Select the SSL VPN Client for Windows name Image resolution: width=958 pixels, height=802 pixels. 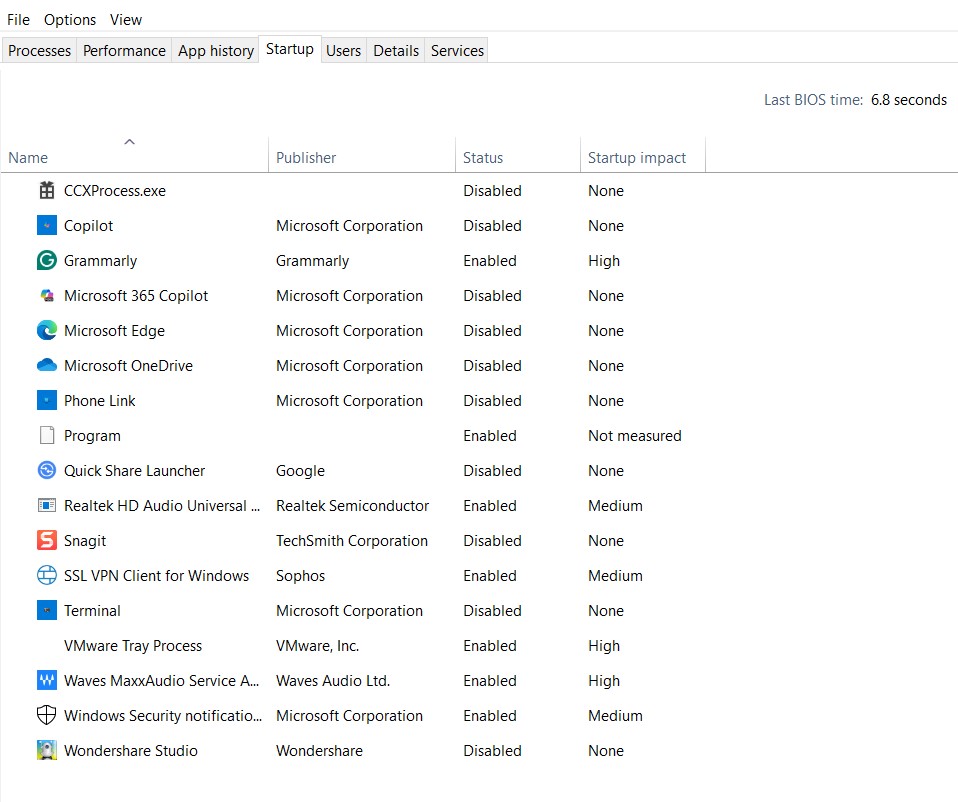click(156, 576)
